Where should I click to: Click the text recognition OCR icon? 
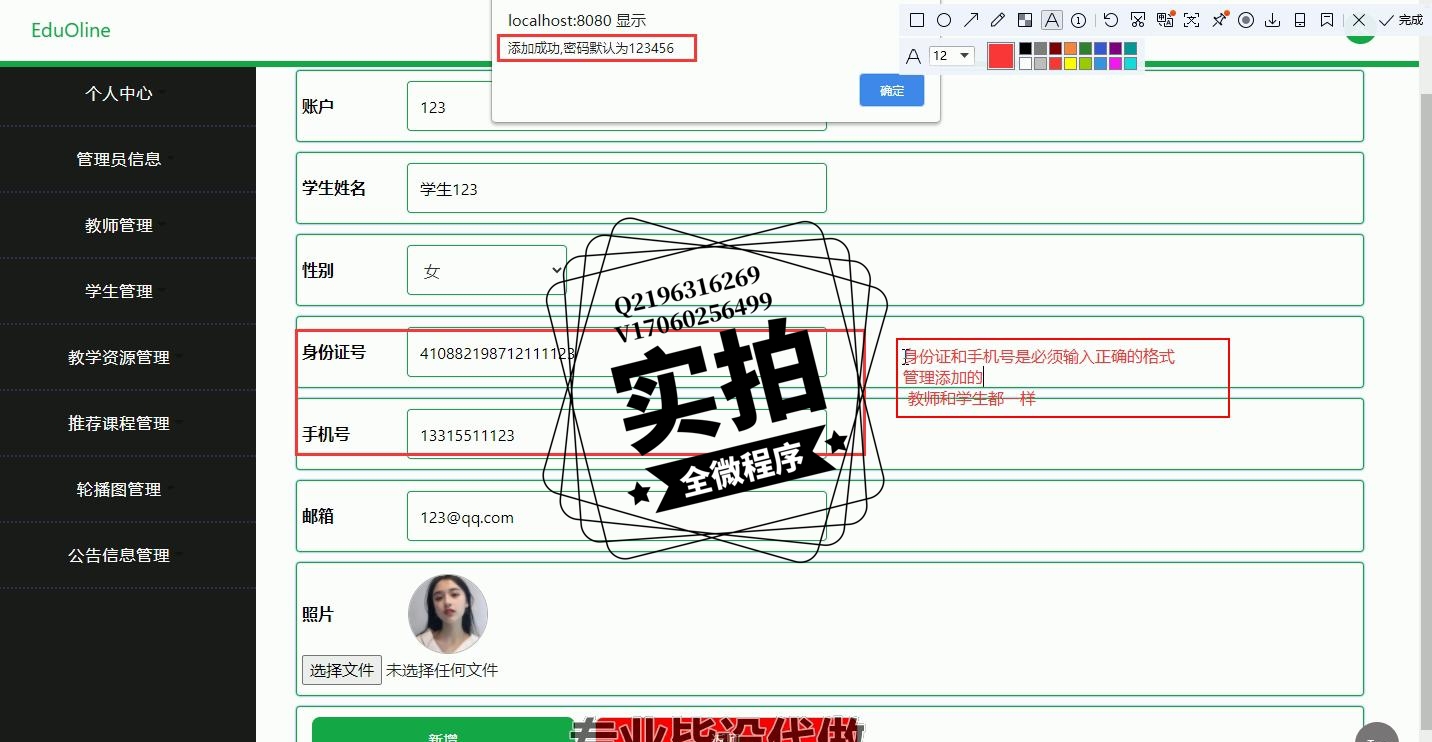[x=1192, y=20]
